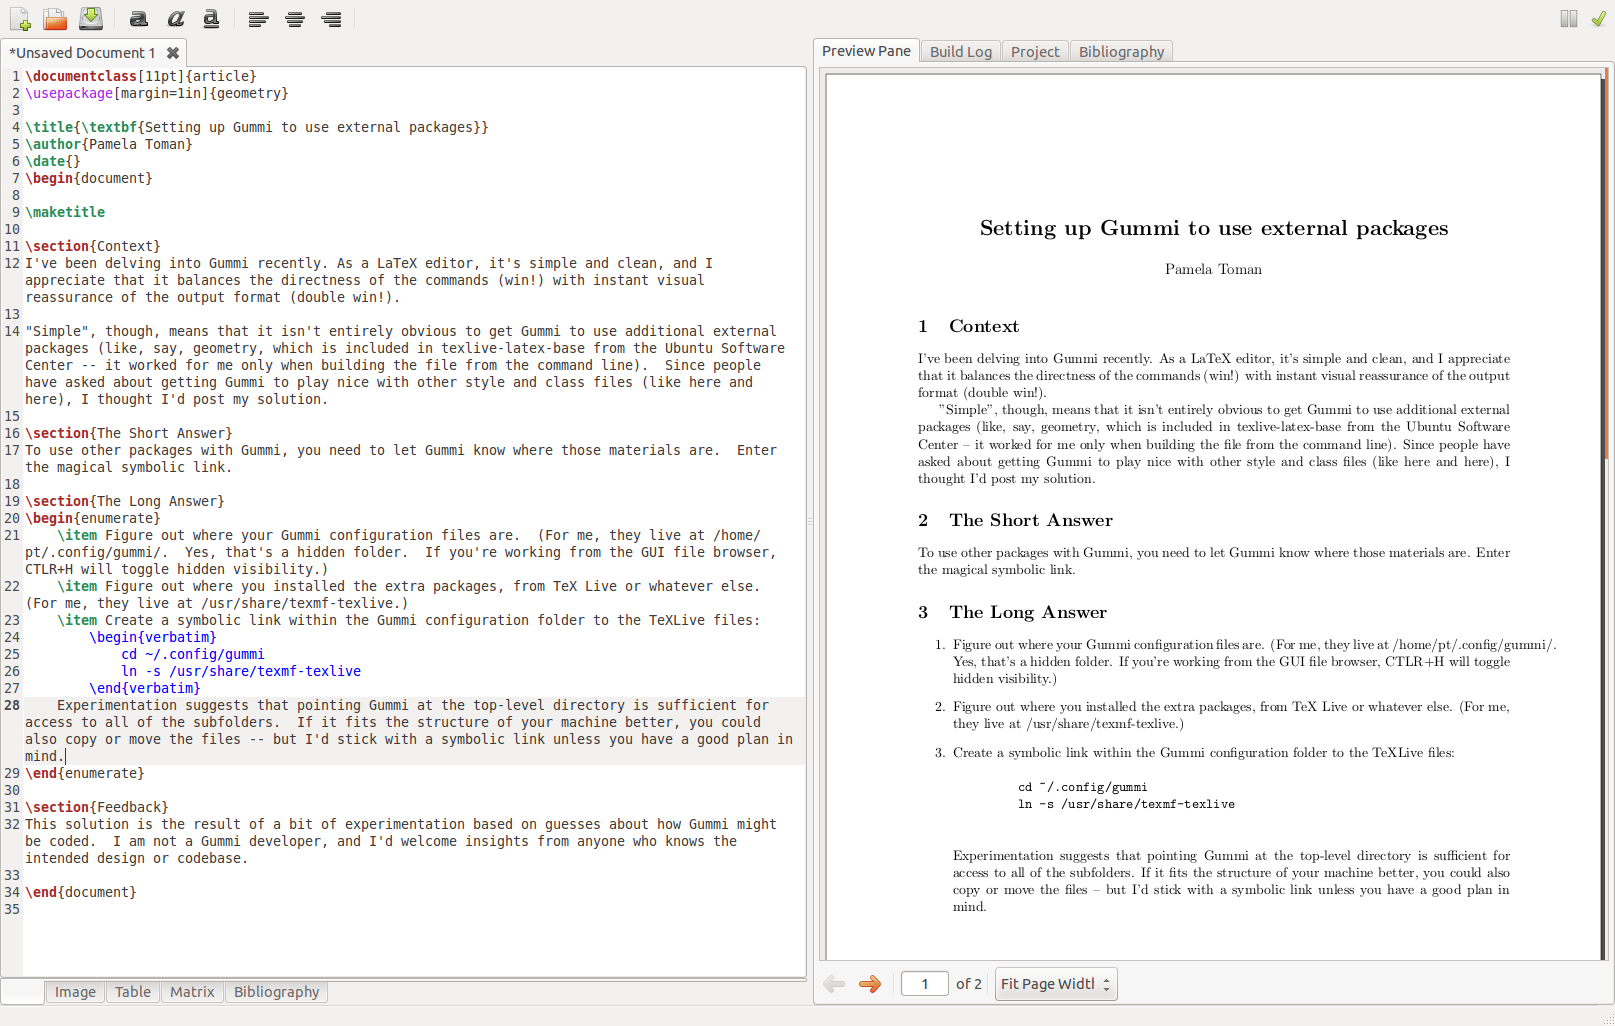Apply bold formatting with the toolbar icon
This screenshot has height=1026, width=1615.
tap(139, 19)
